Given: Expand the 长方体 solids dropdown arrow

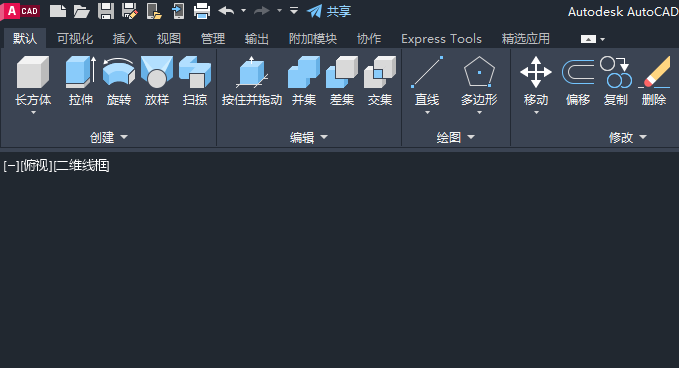Looking at the screenshot, I should click(33, 113).
